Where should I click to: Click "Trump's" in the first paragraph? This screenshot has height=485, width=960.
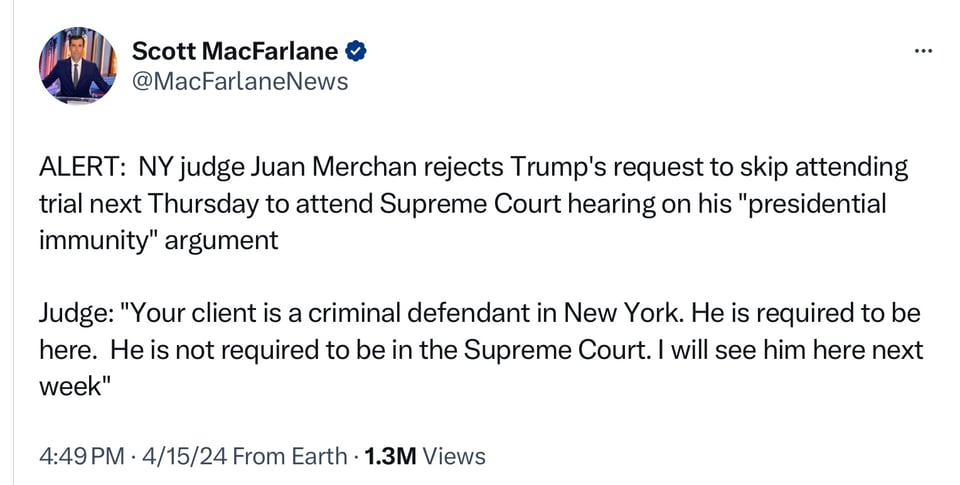pyautogui.click(x=555, y=166)
